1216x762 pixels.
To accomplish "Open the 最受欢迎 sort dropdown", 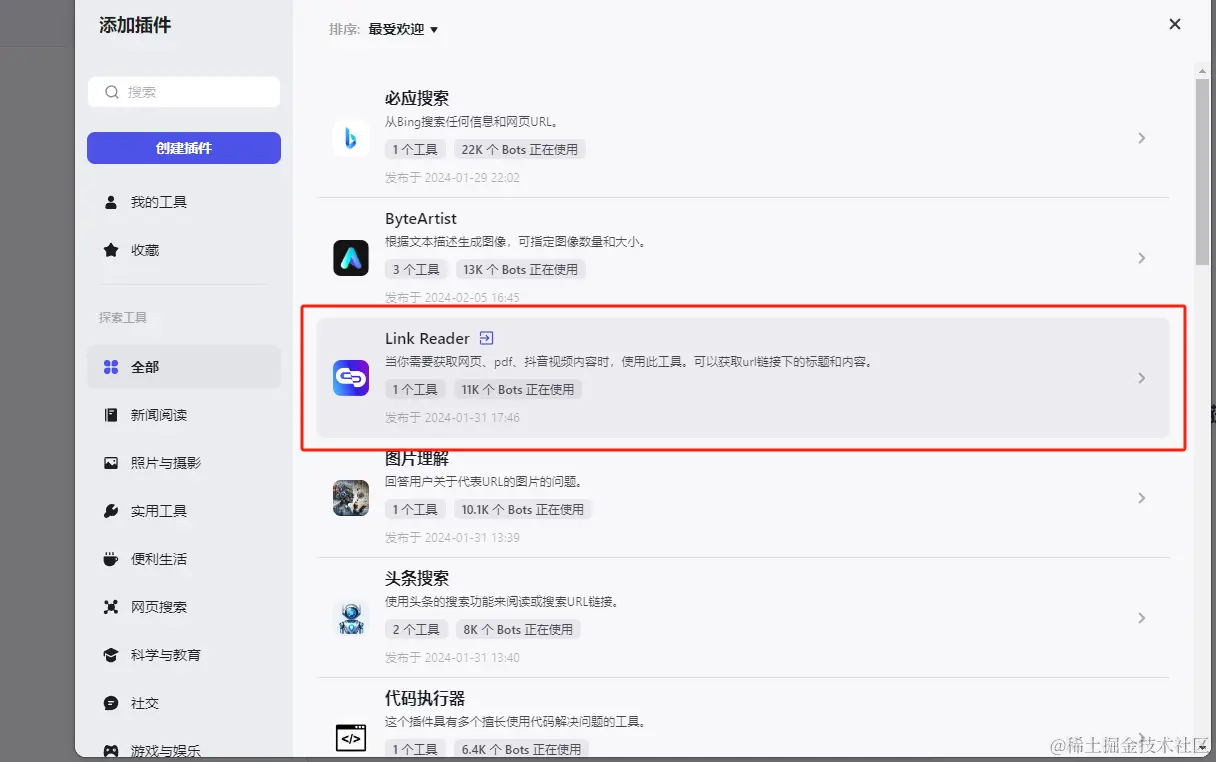I will (403, 29).
